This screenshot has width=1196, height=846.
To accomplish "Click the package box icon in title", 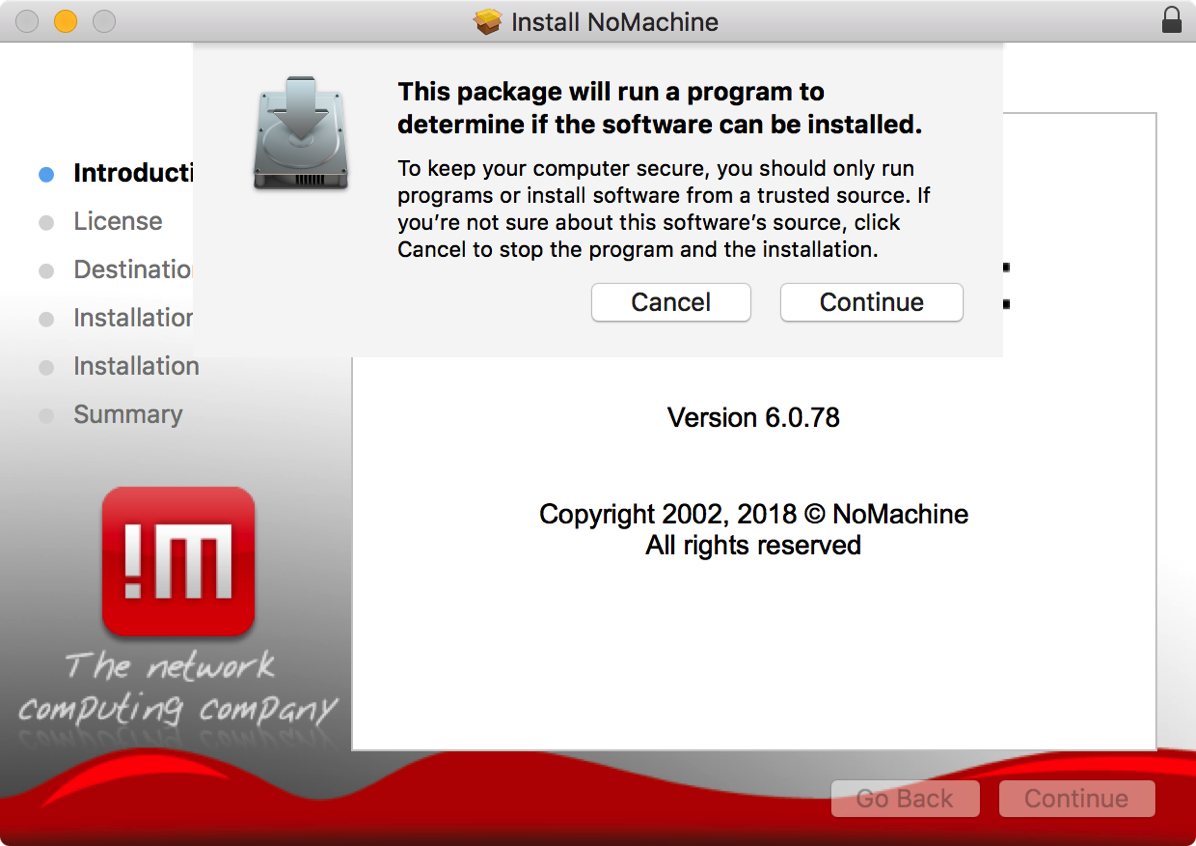I will click(487, 21).
